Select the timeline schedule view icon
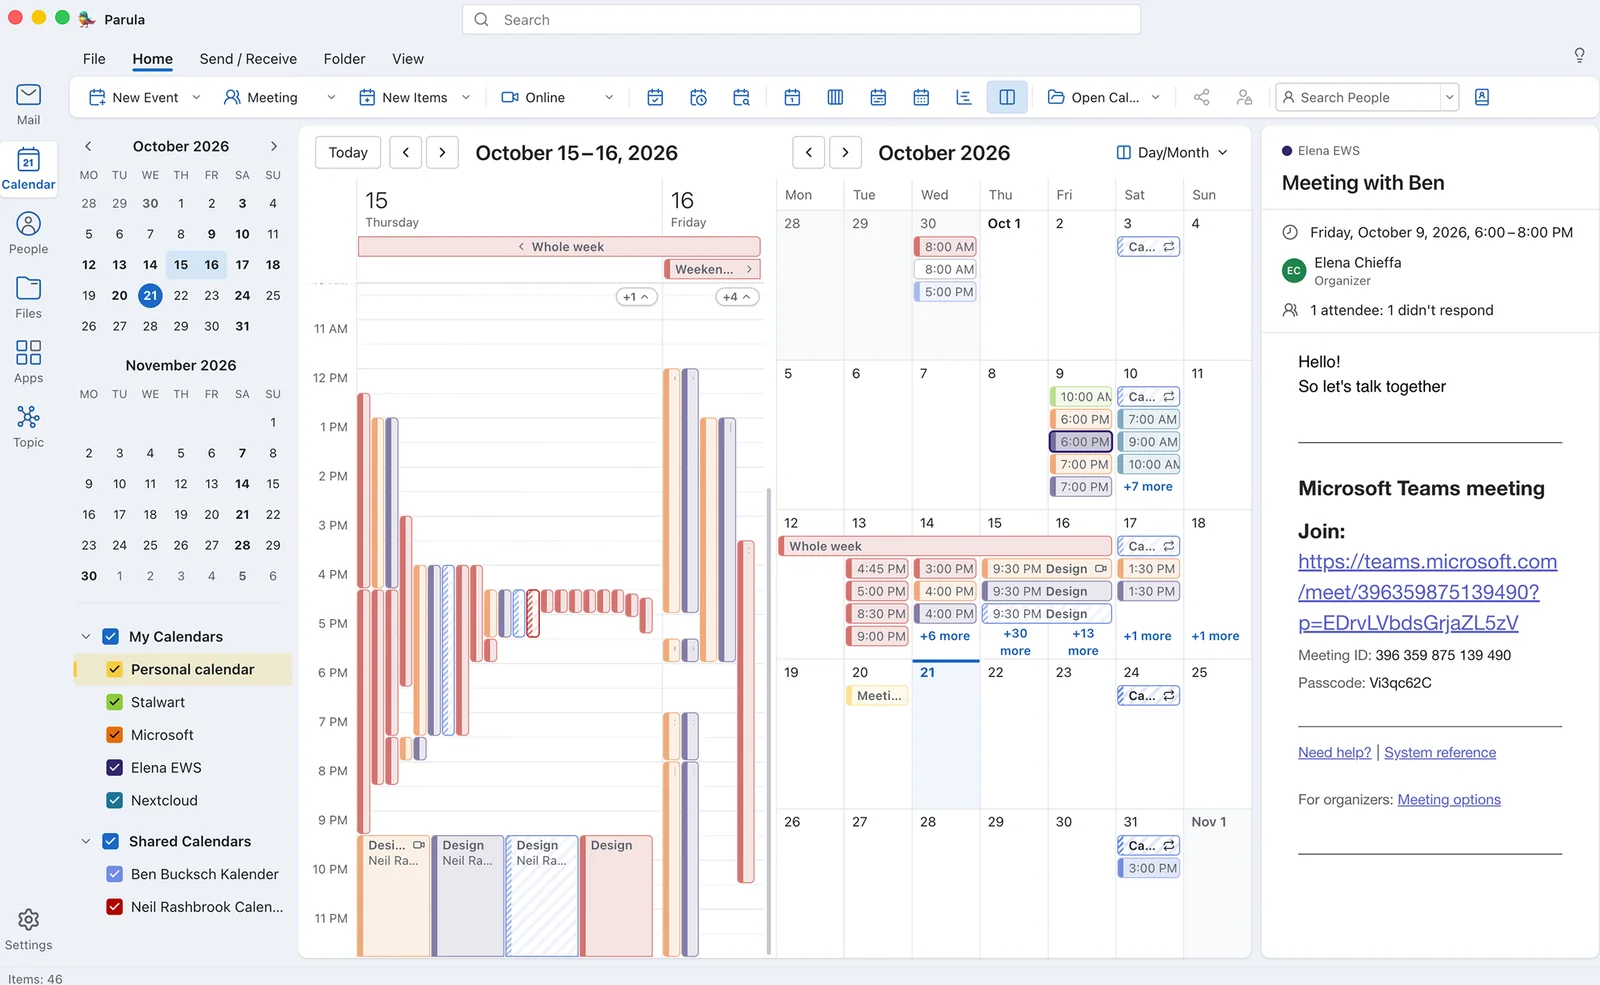1600x985 pixels. click(x=964, y=97)
